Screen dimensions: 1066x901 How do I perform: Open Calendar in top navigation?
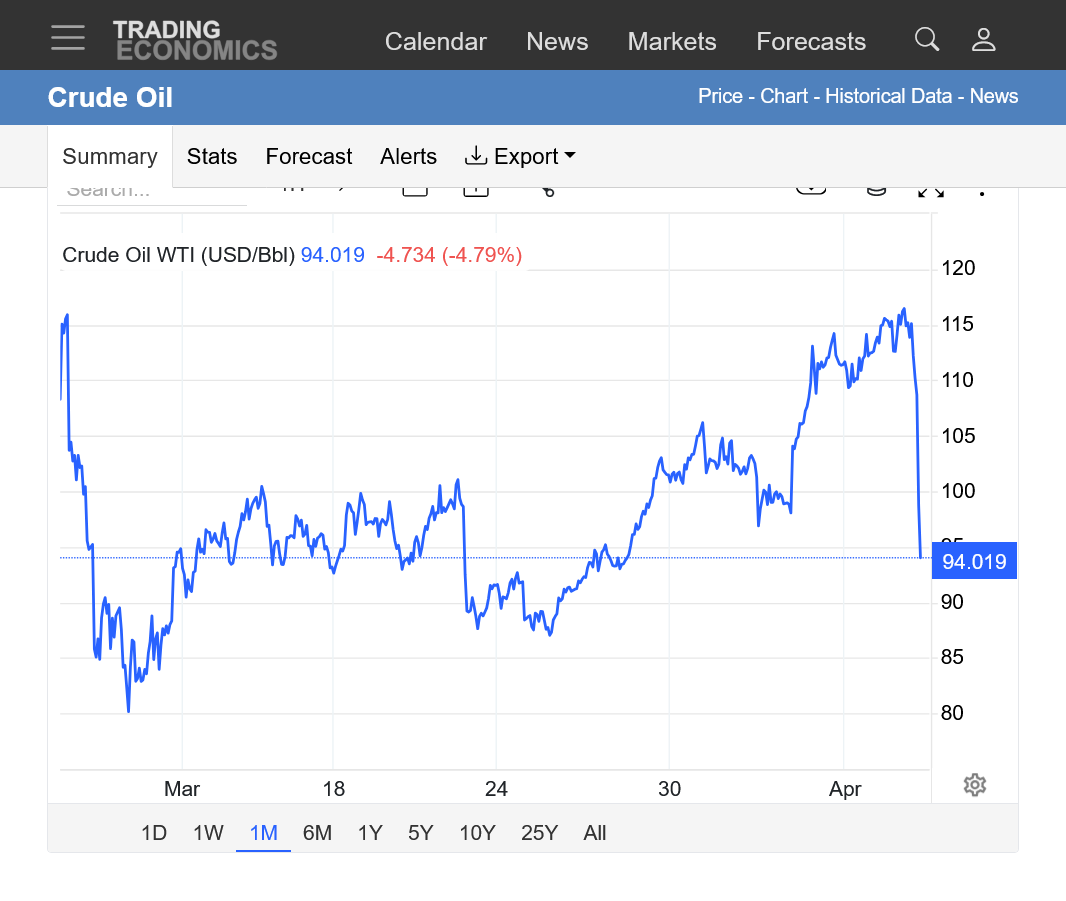click(x=435, y=41)
